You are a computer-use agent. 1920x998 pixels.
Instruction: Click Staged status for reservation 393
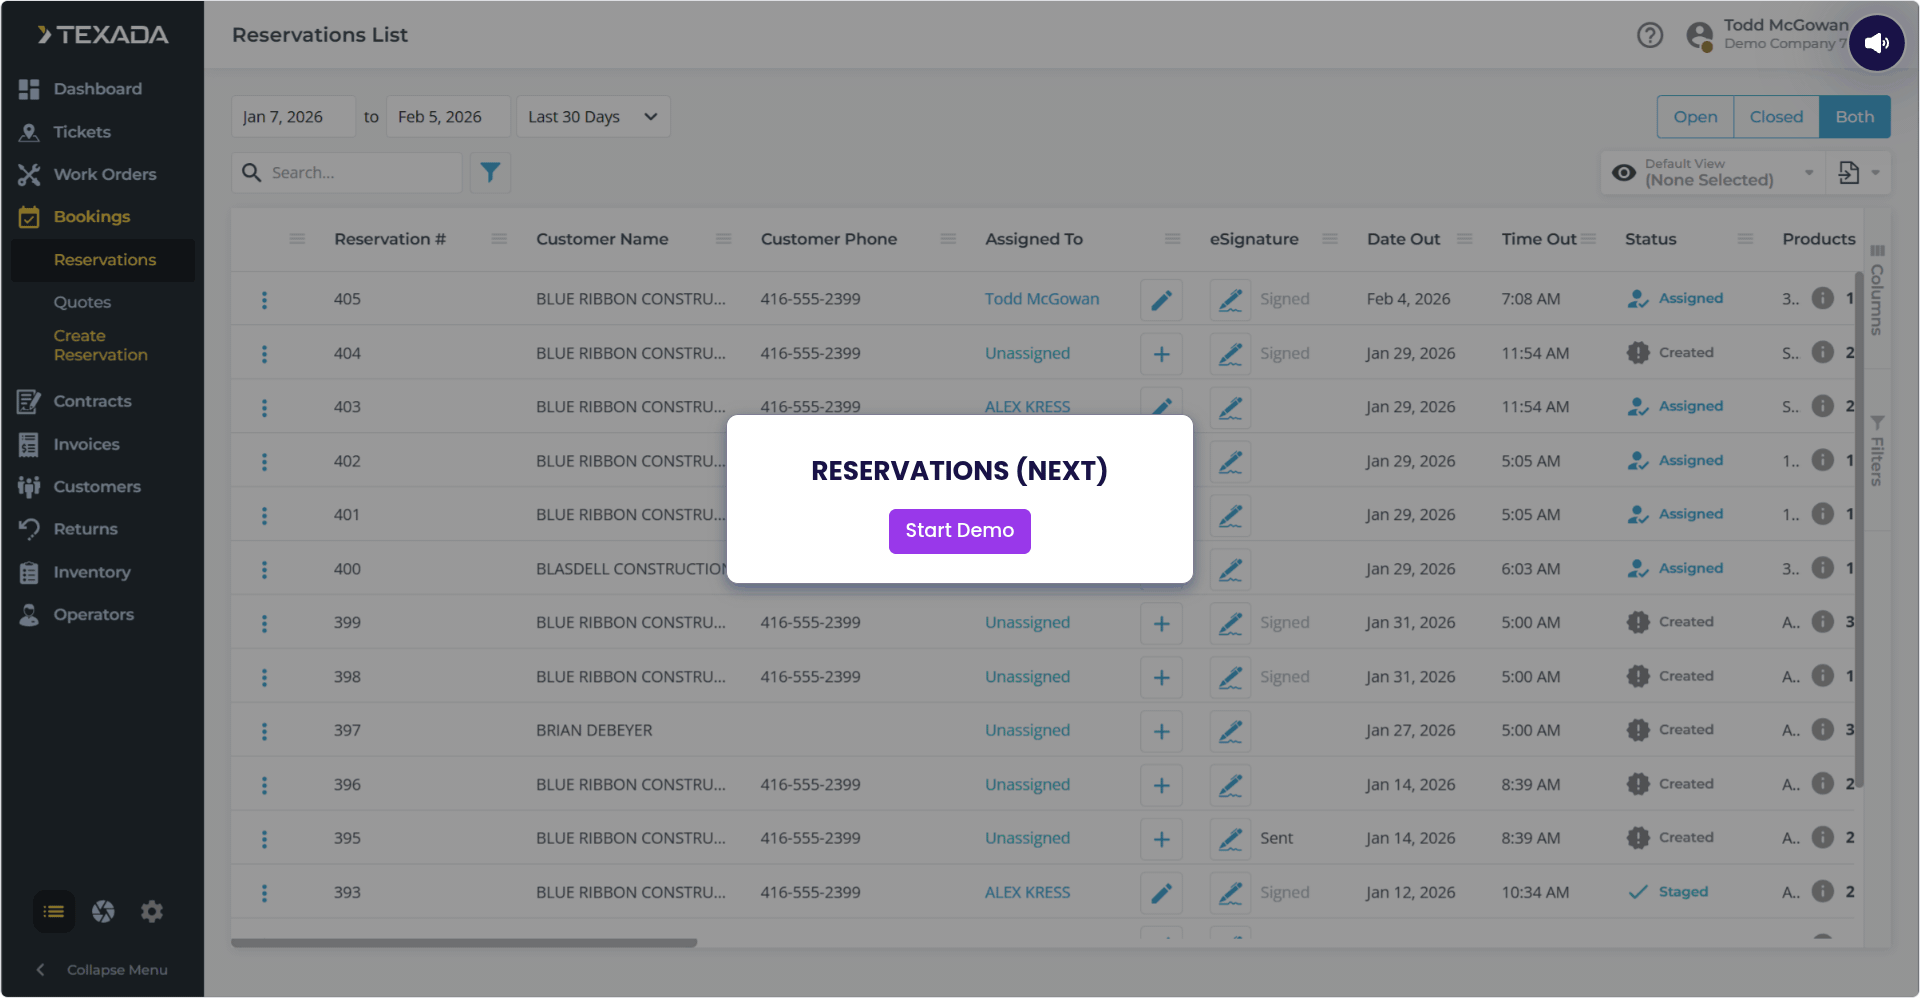tap(1668, 892)
